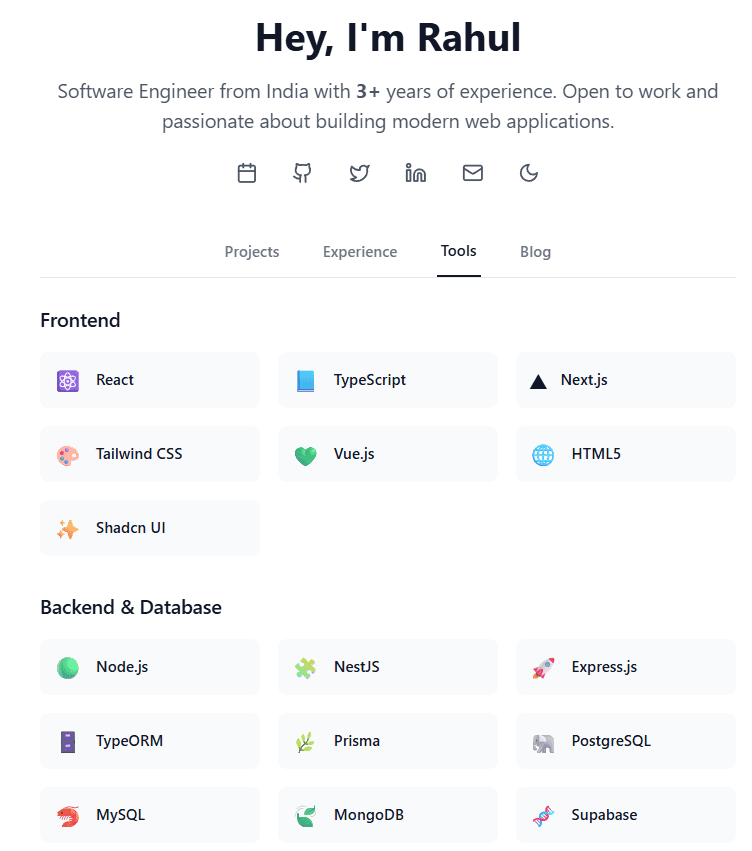Select the Prisma tool card
Image resolution: width=752 pixels, height=851 pixels.
click(x=387, y=741)
